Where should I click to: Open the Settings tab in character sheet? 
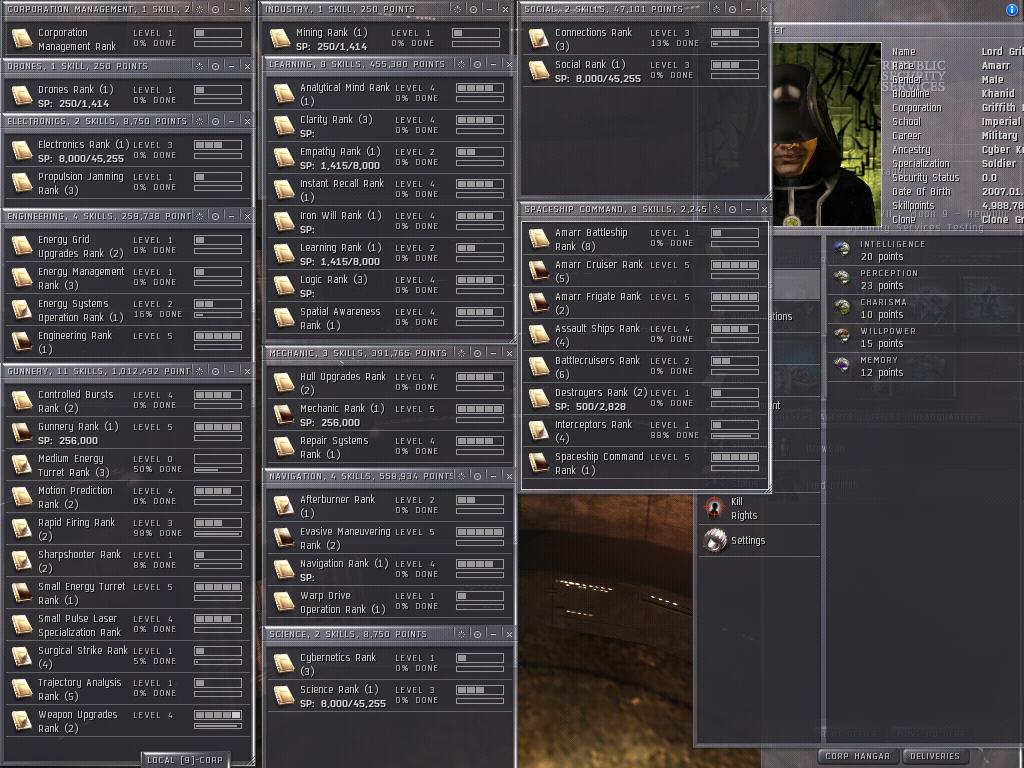[747, 541]
